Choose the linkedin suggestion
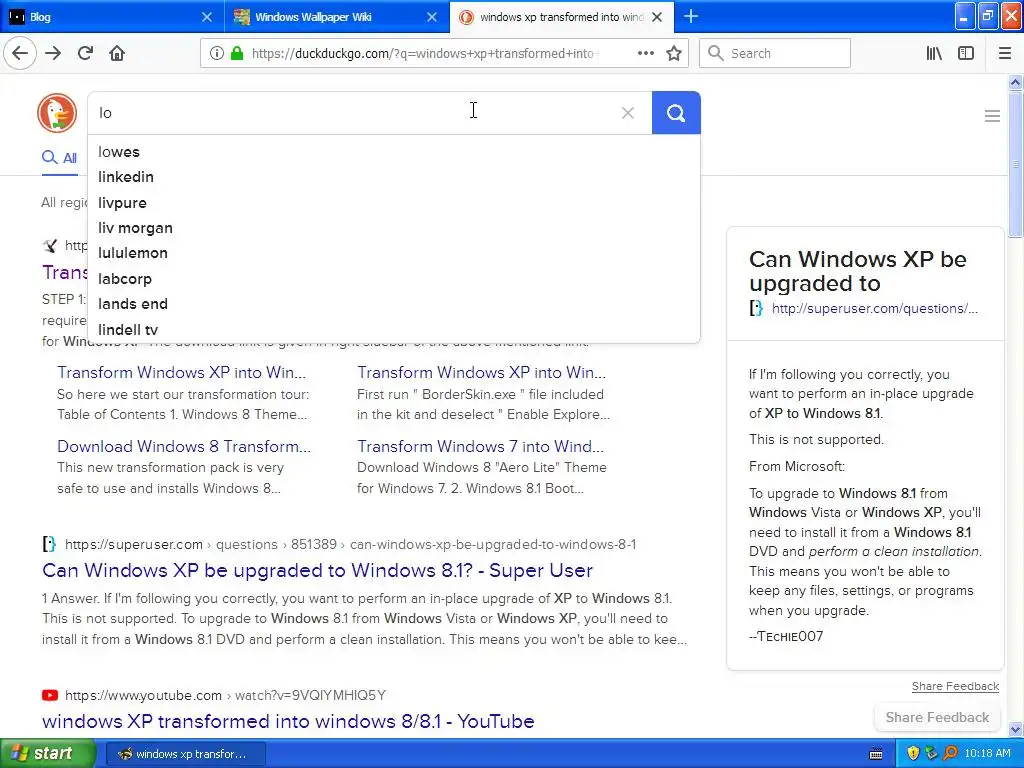This screenshot has height=768, width=1024. tap(394, 177)
